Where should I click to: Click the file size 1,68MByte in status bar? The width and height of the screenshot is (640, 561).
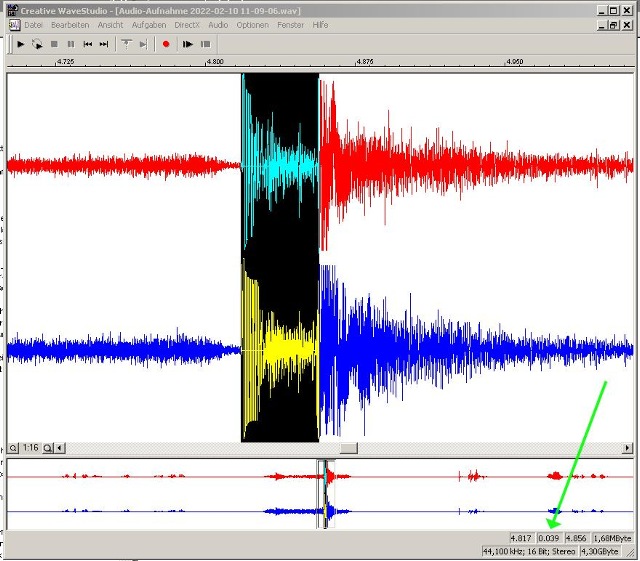click(612, 538)
